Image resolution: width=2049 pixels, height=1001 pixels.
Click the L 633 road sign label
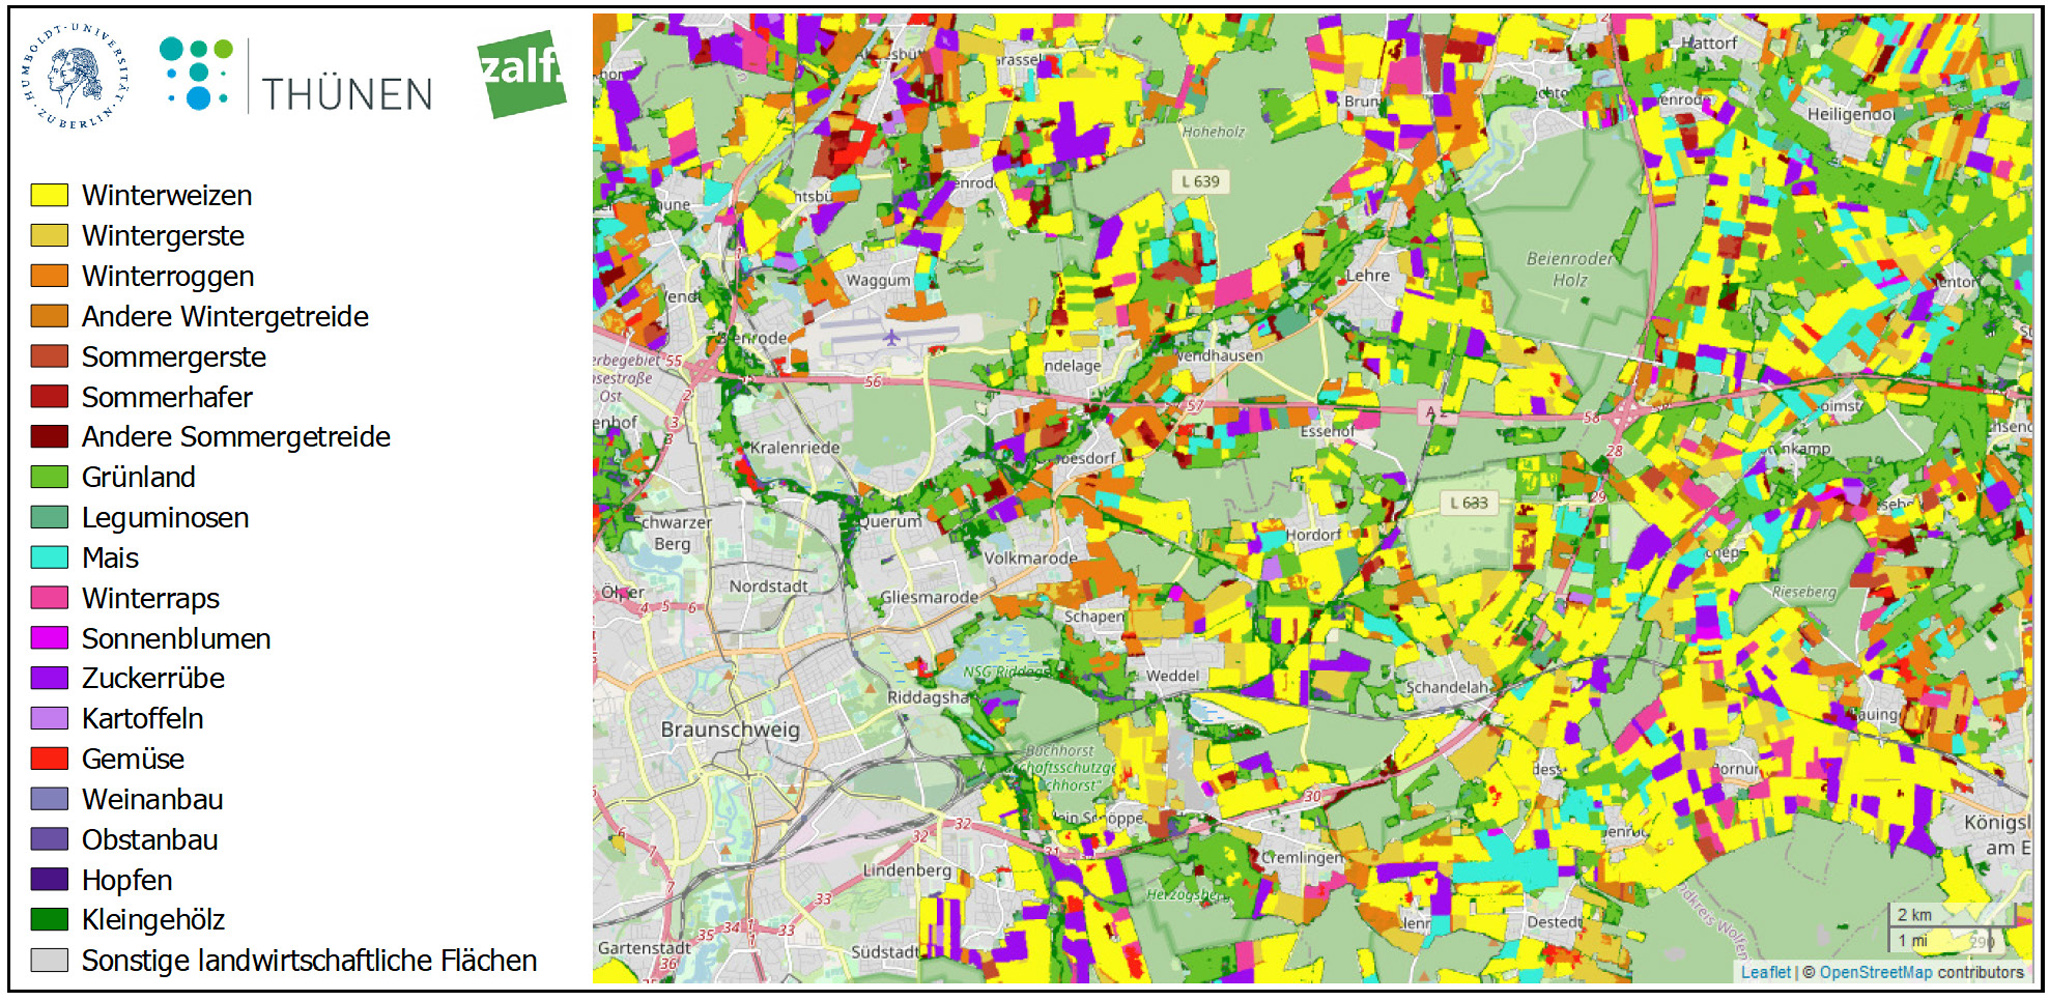[1468, 503]
